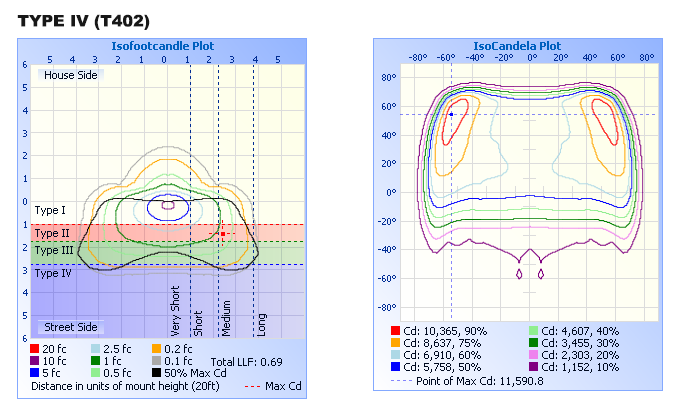The width and height of the screenshot is (680, 416).
Task: Click the IsoCandela Plot title
Action: point(516,46)
